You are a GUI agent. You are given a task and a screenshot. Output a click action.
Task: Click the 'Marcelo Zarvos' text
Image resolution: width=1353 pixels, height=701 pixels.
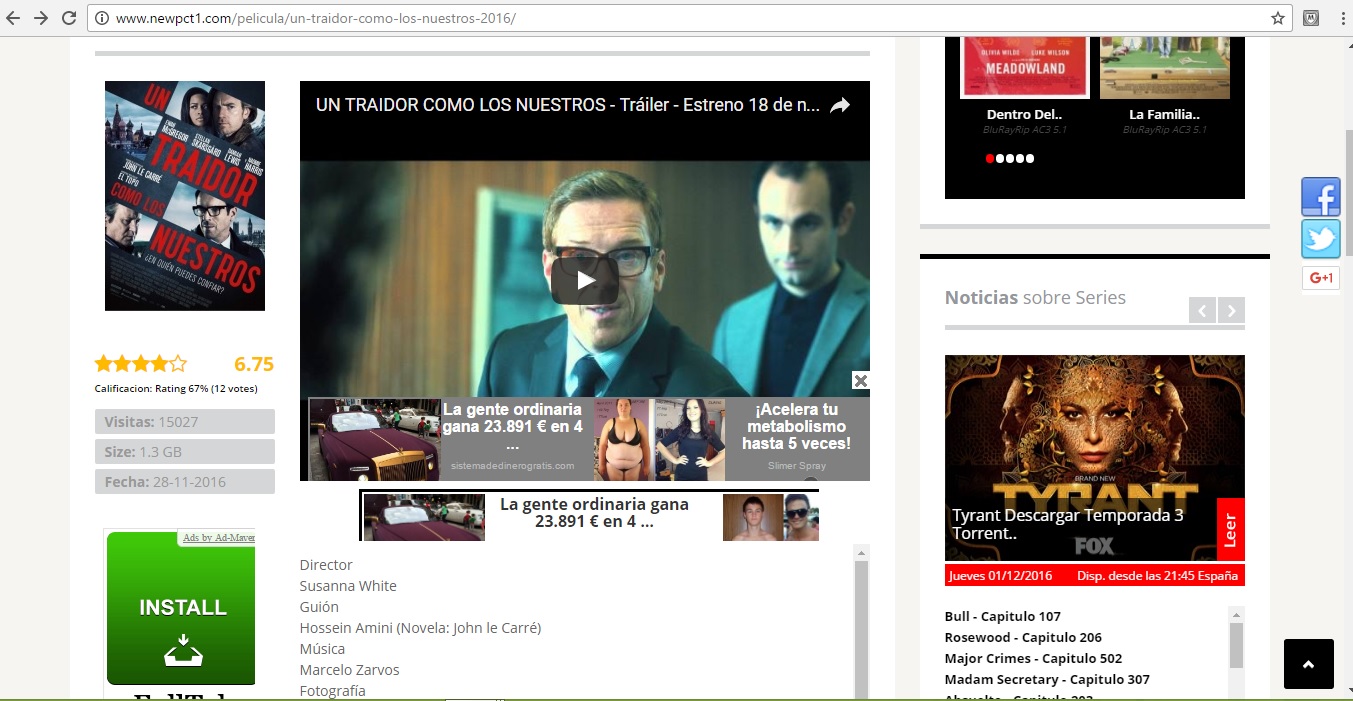[350, 670]
